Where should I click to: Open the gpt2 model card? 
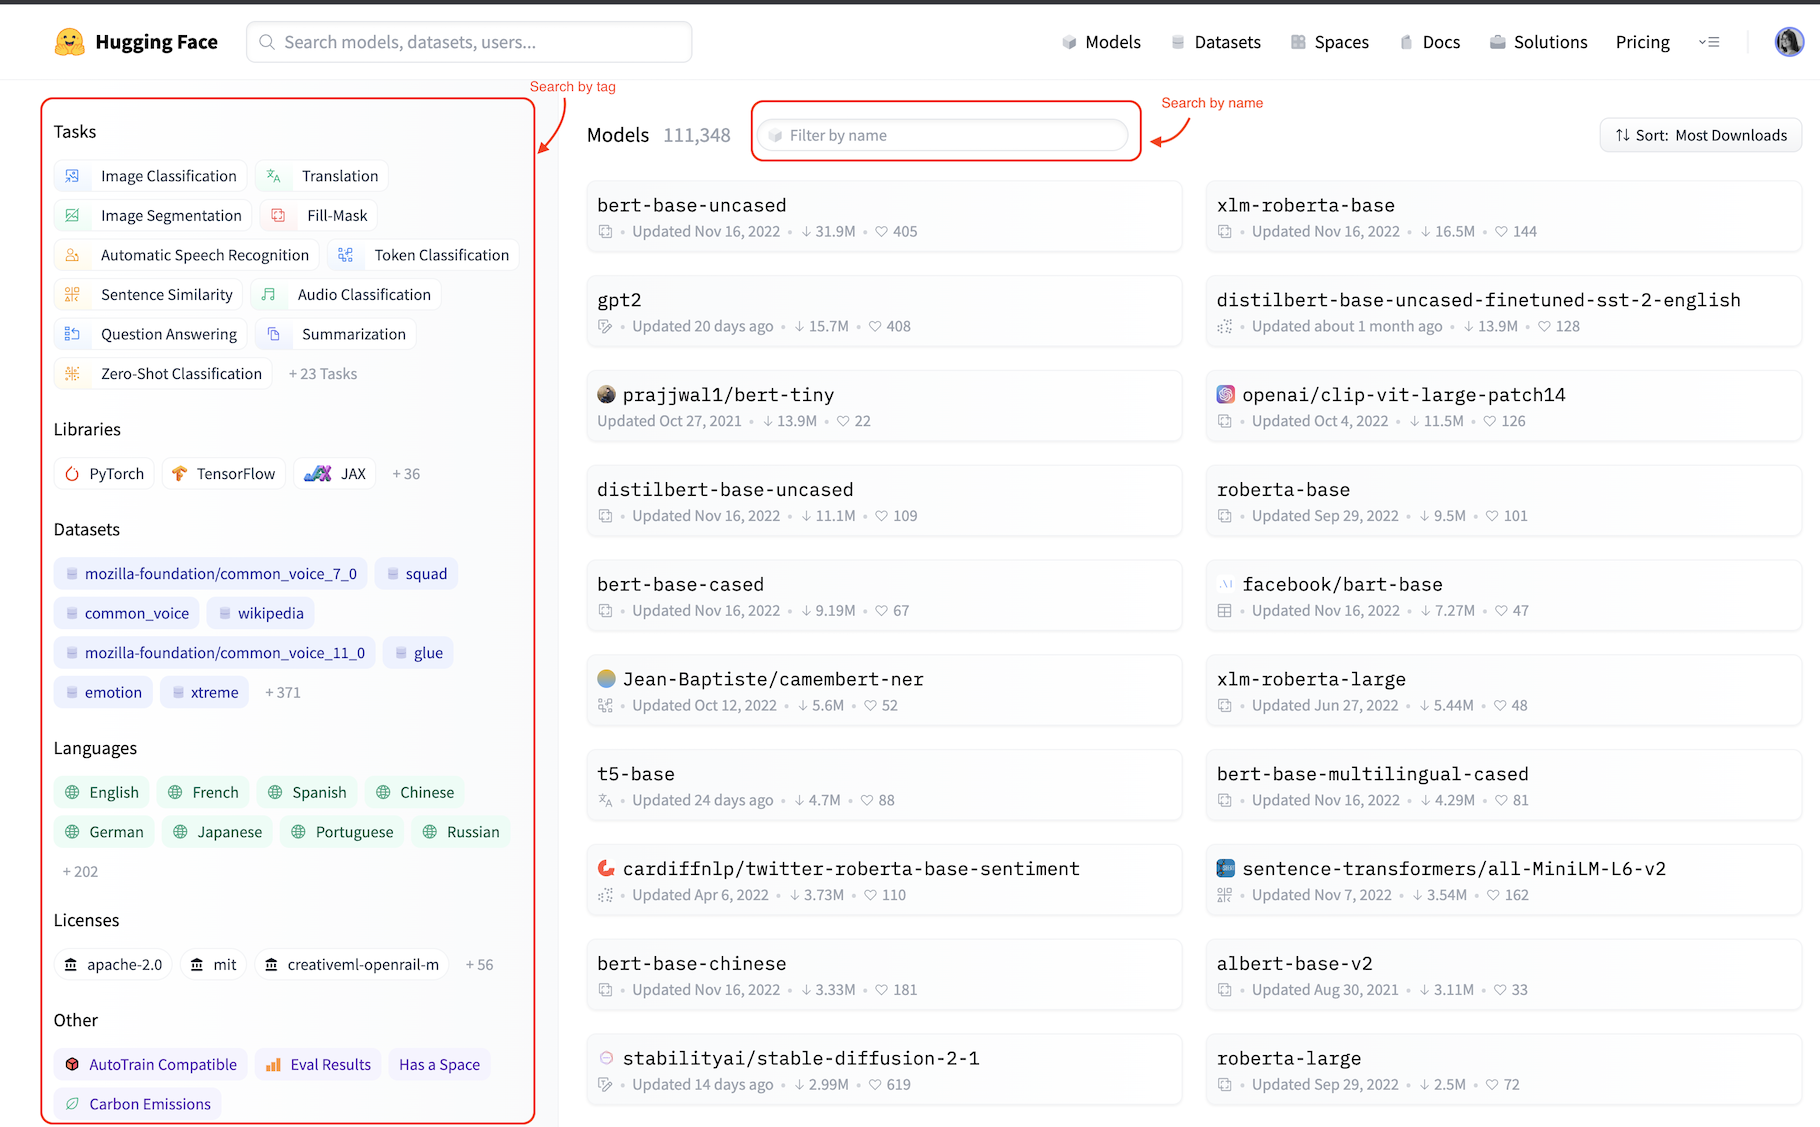884,311
